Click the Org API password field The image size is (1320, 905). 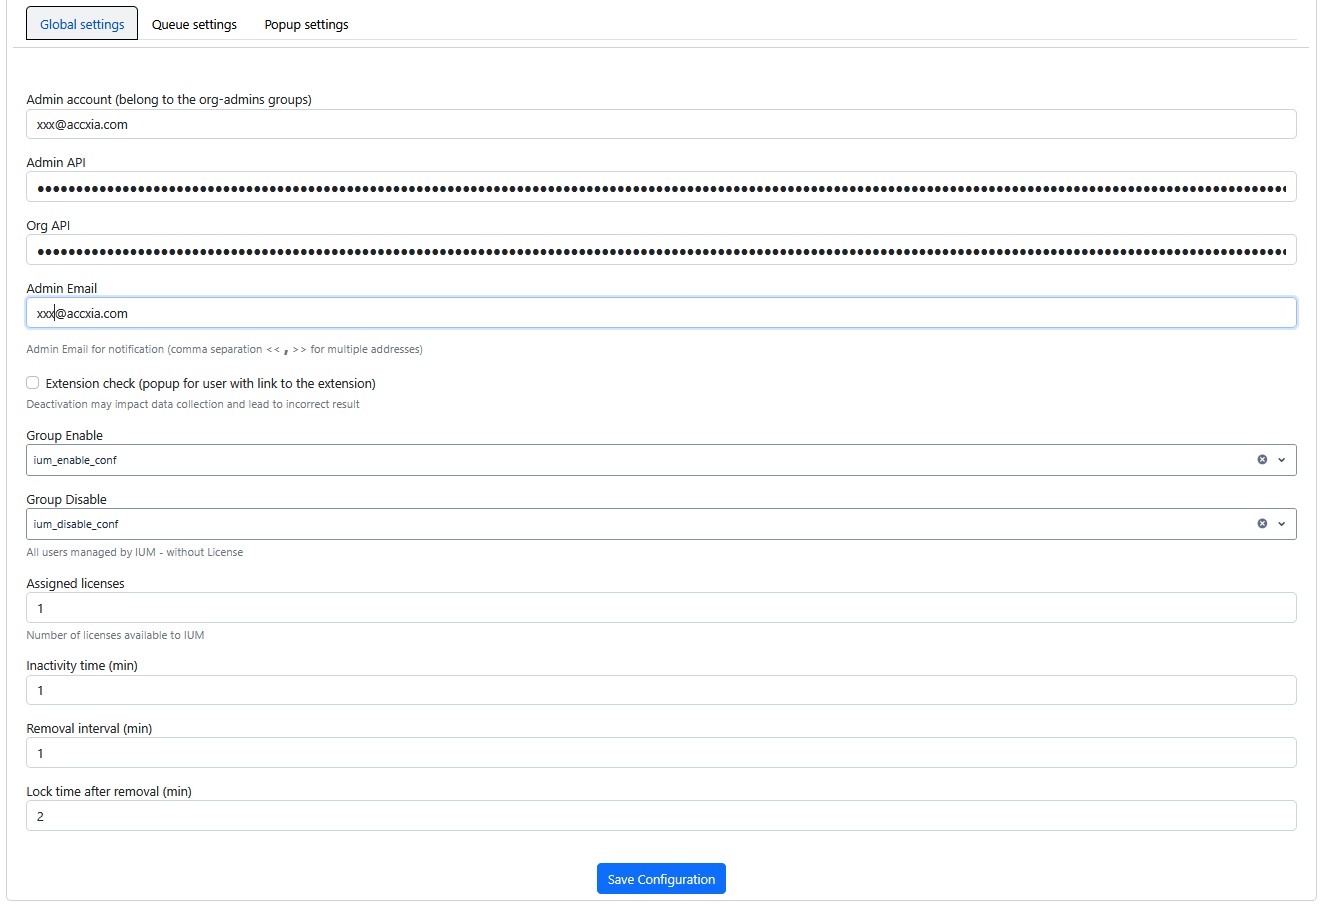point(660,251)
